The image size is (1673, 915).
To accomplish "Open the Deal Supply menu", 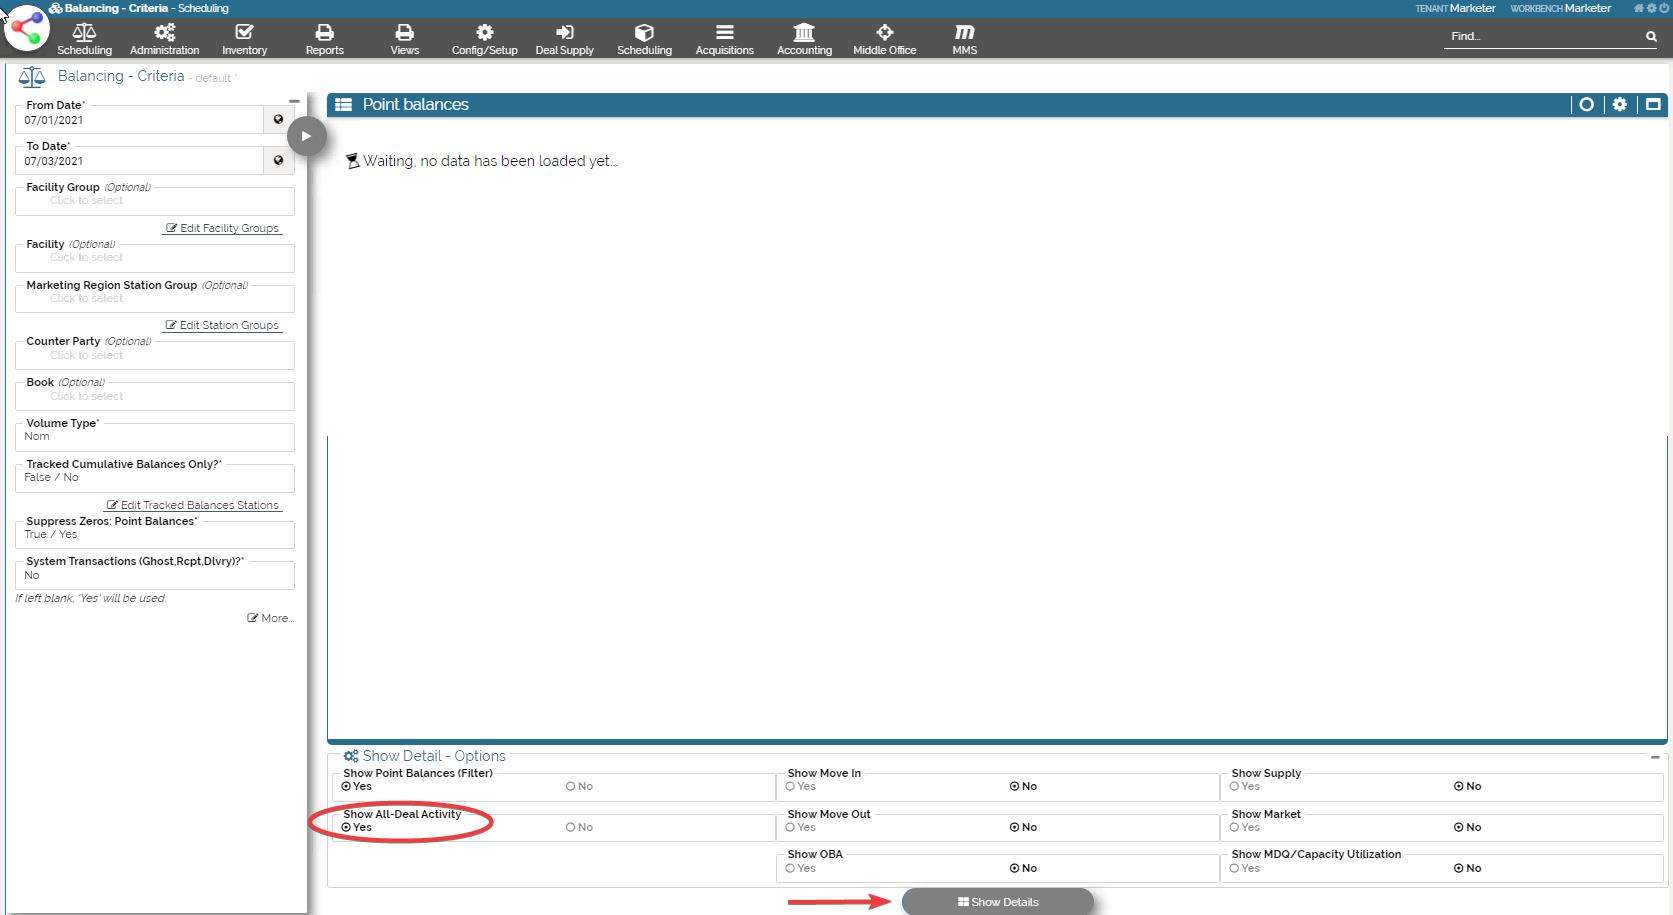I will [564, 39].
